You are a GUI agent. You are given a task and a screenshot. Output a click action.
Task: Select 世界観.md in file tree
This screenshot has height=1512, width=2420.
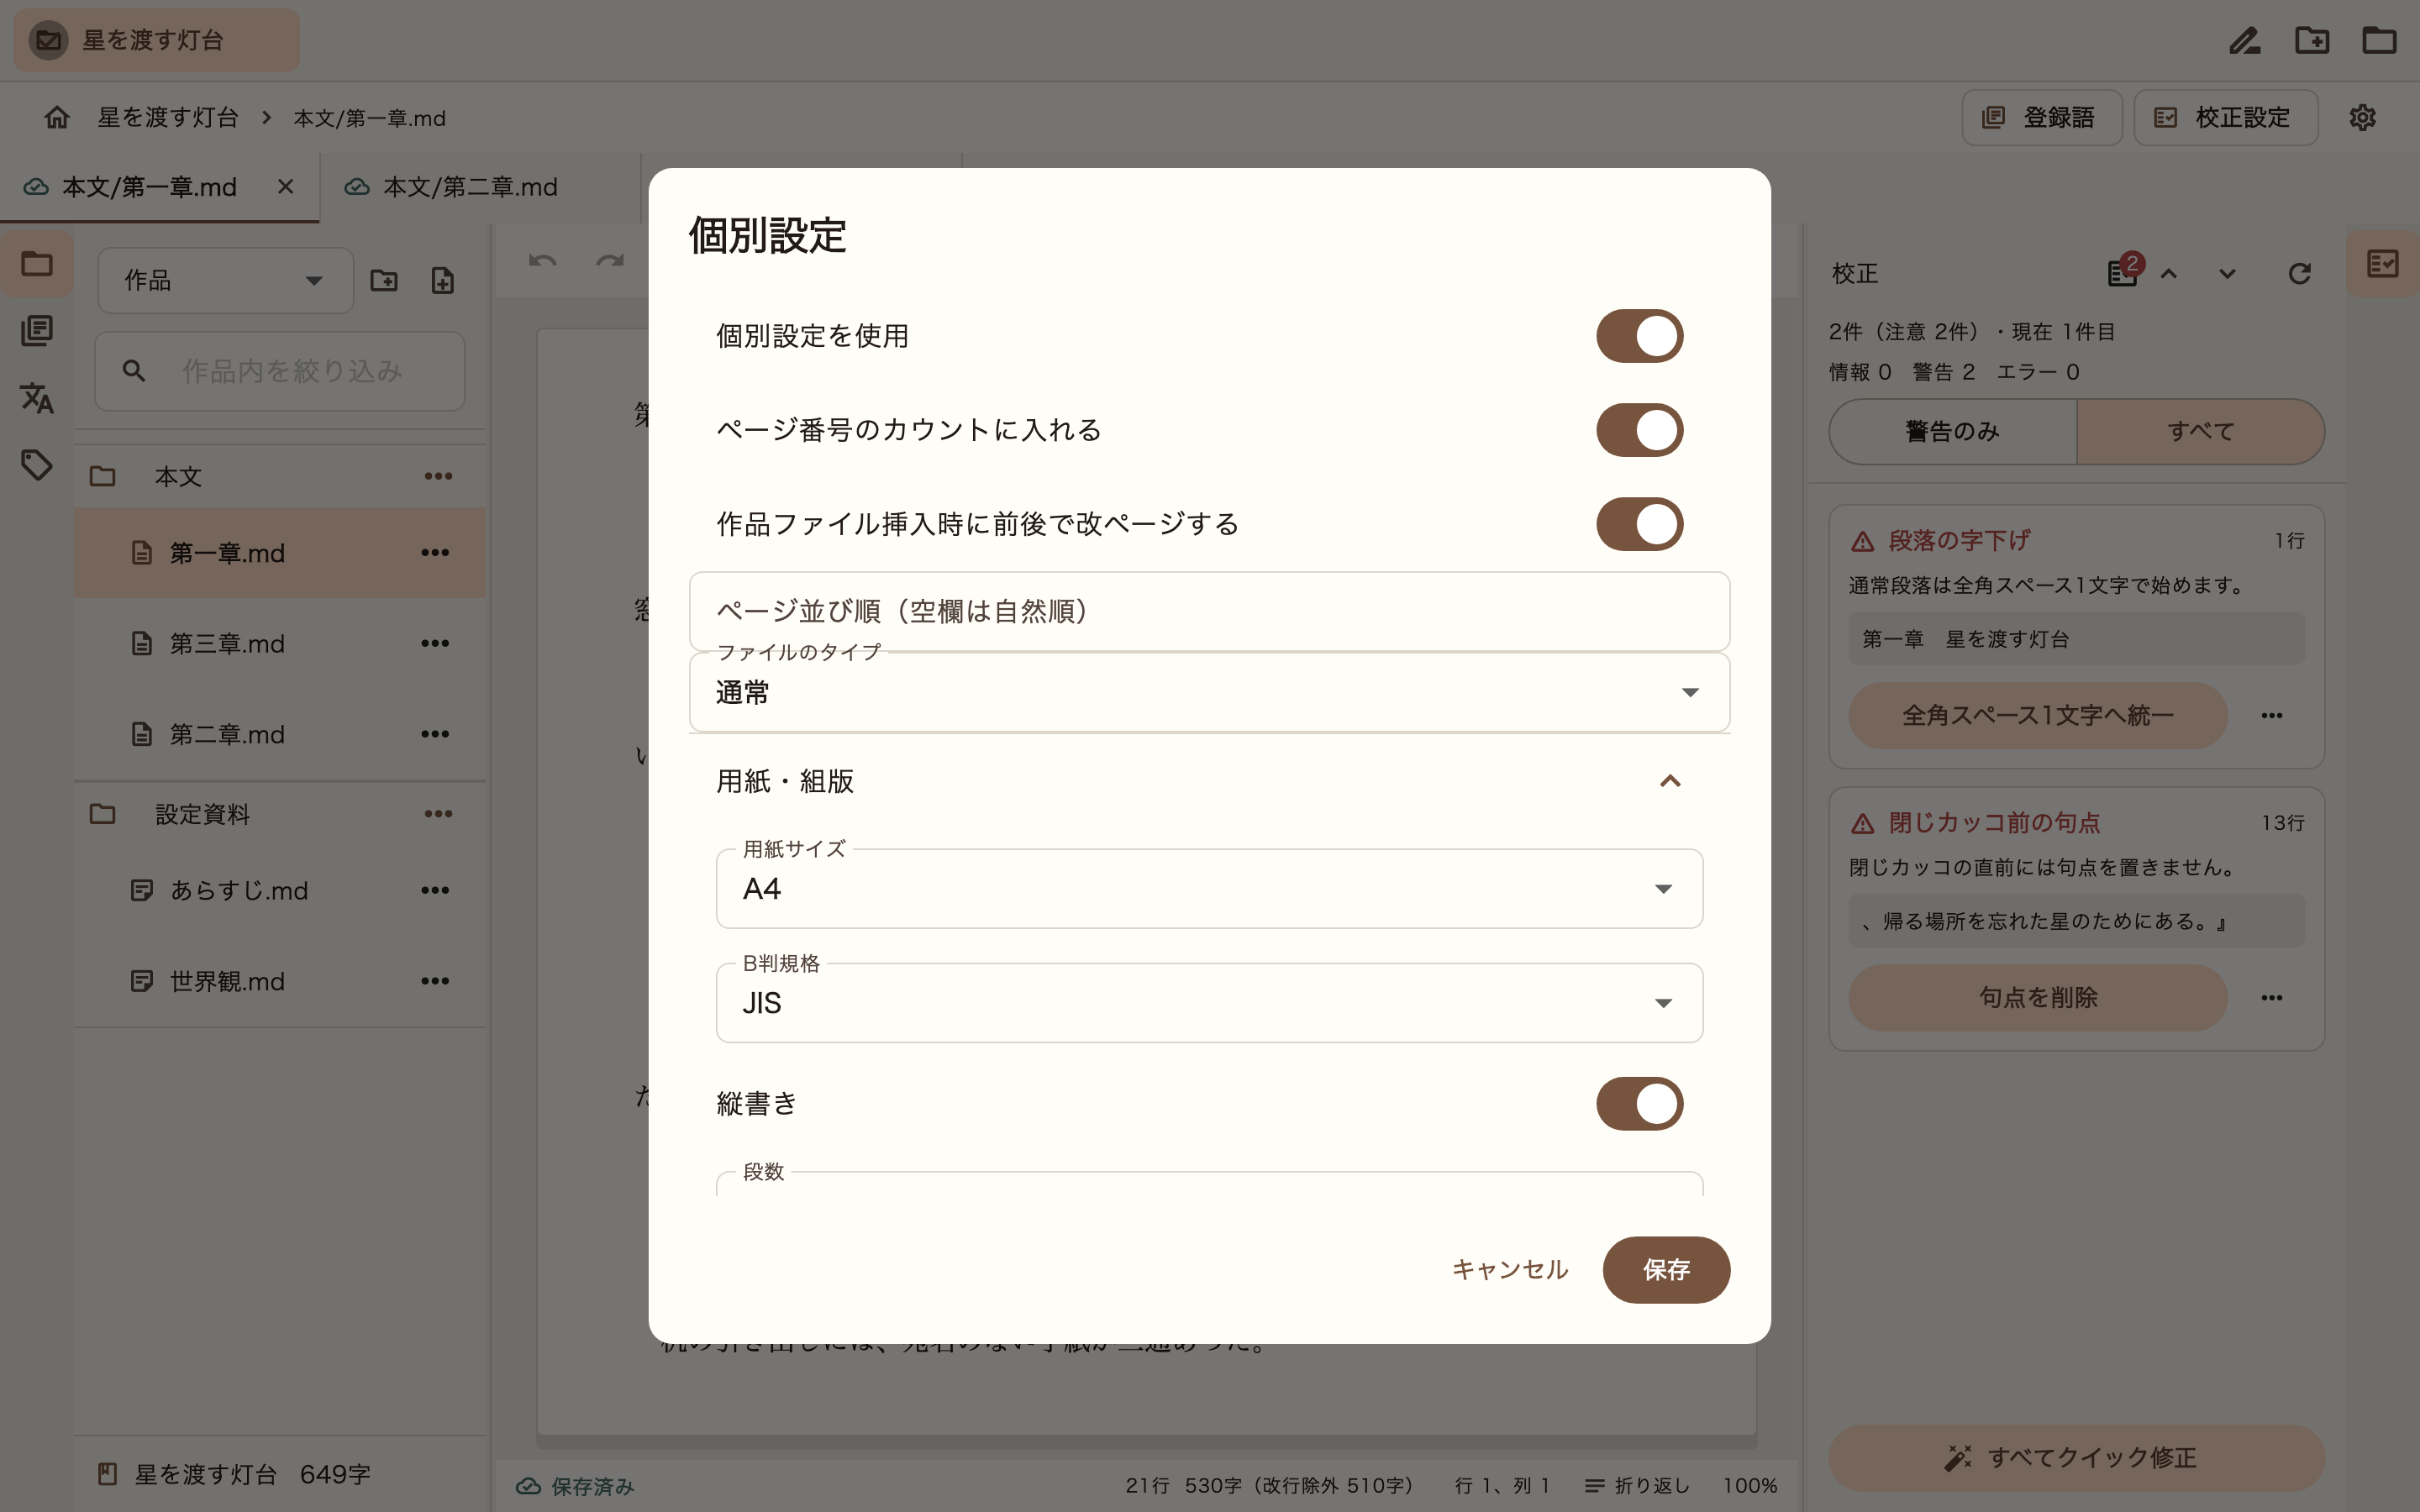(x=280, y=981)
